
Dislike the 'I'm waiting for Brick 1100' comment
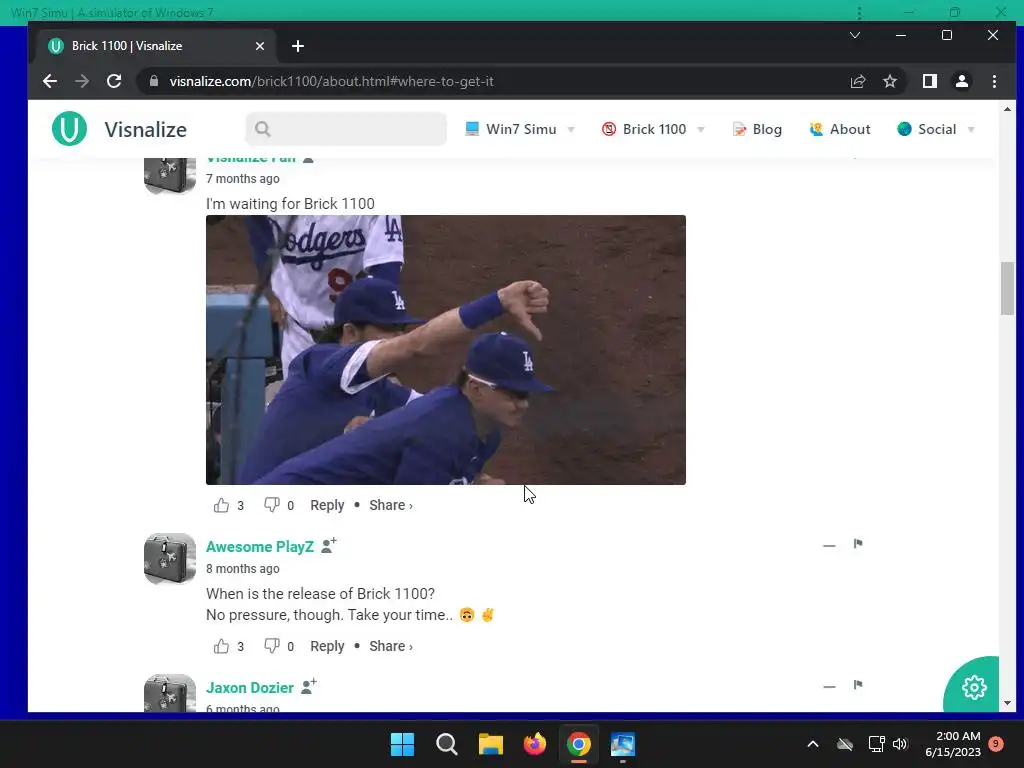coord(272,505)
